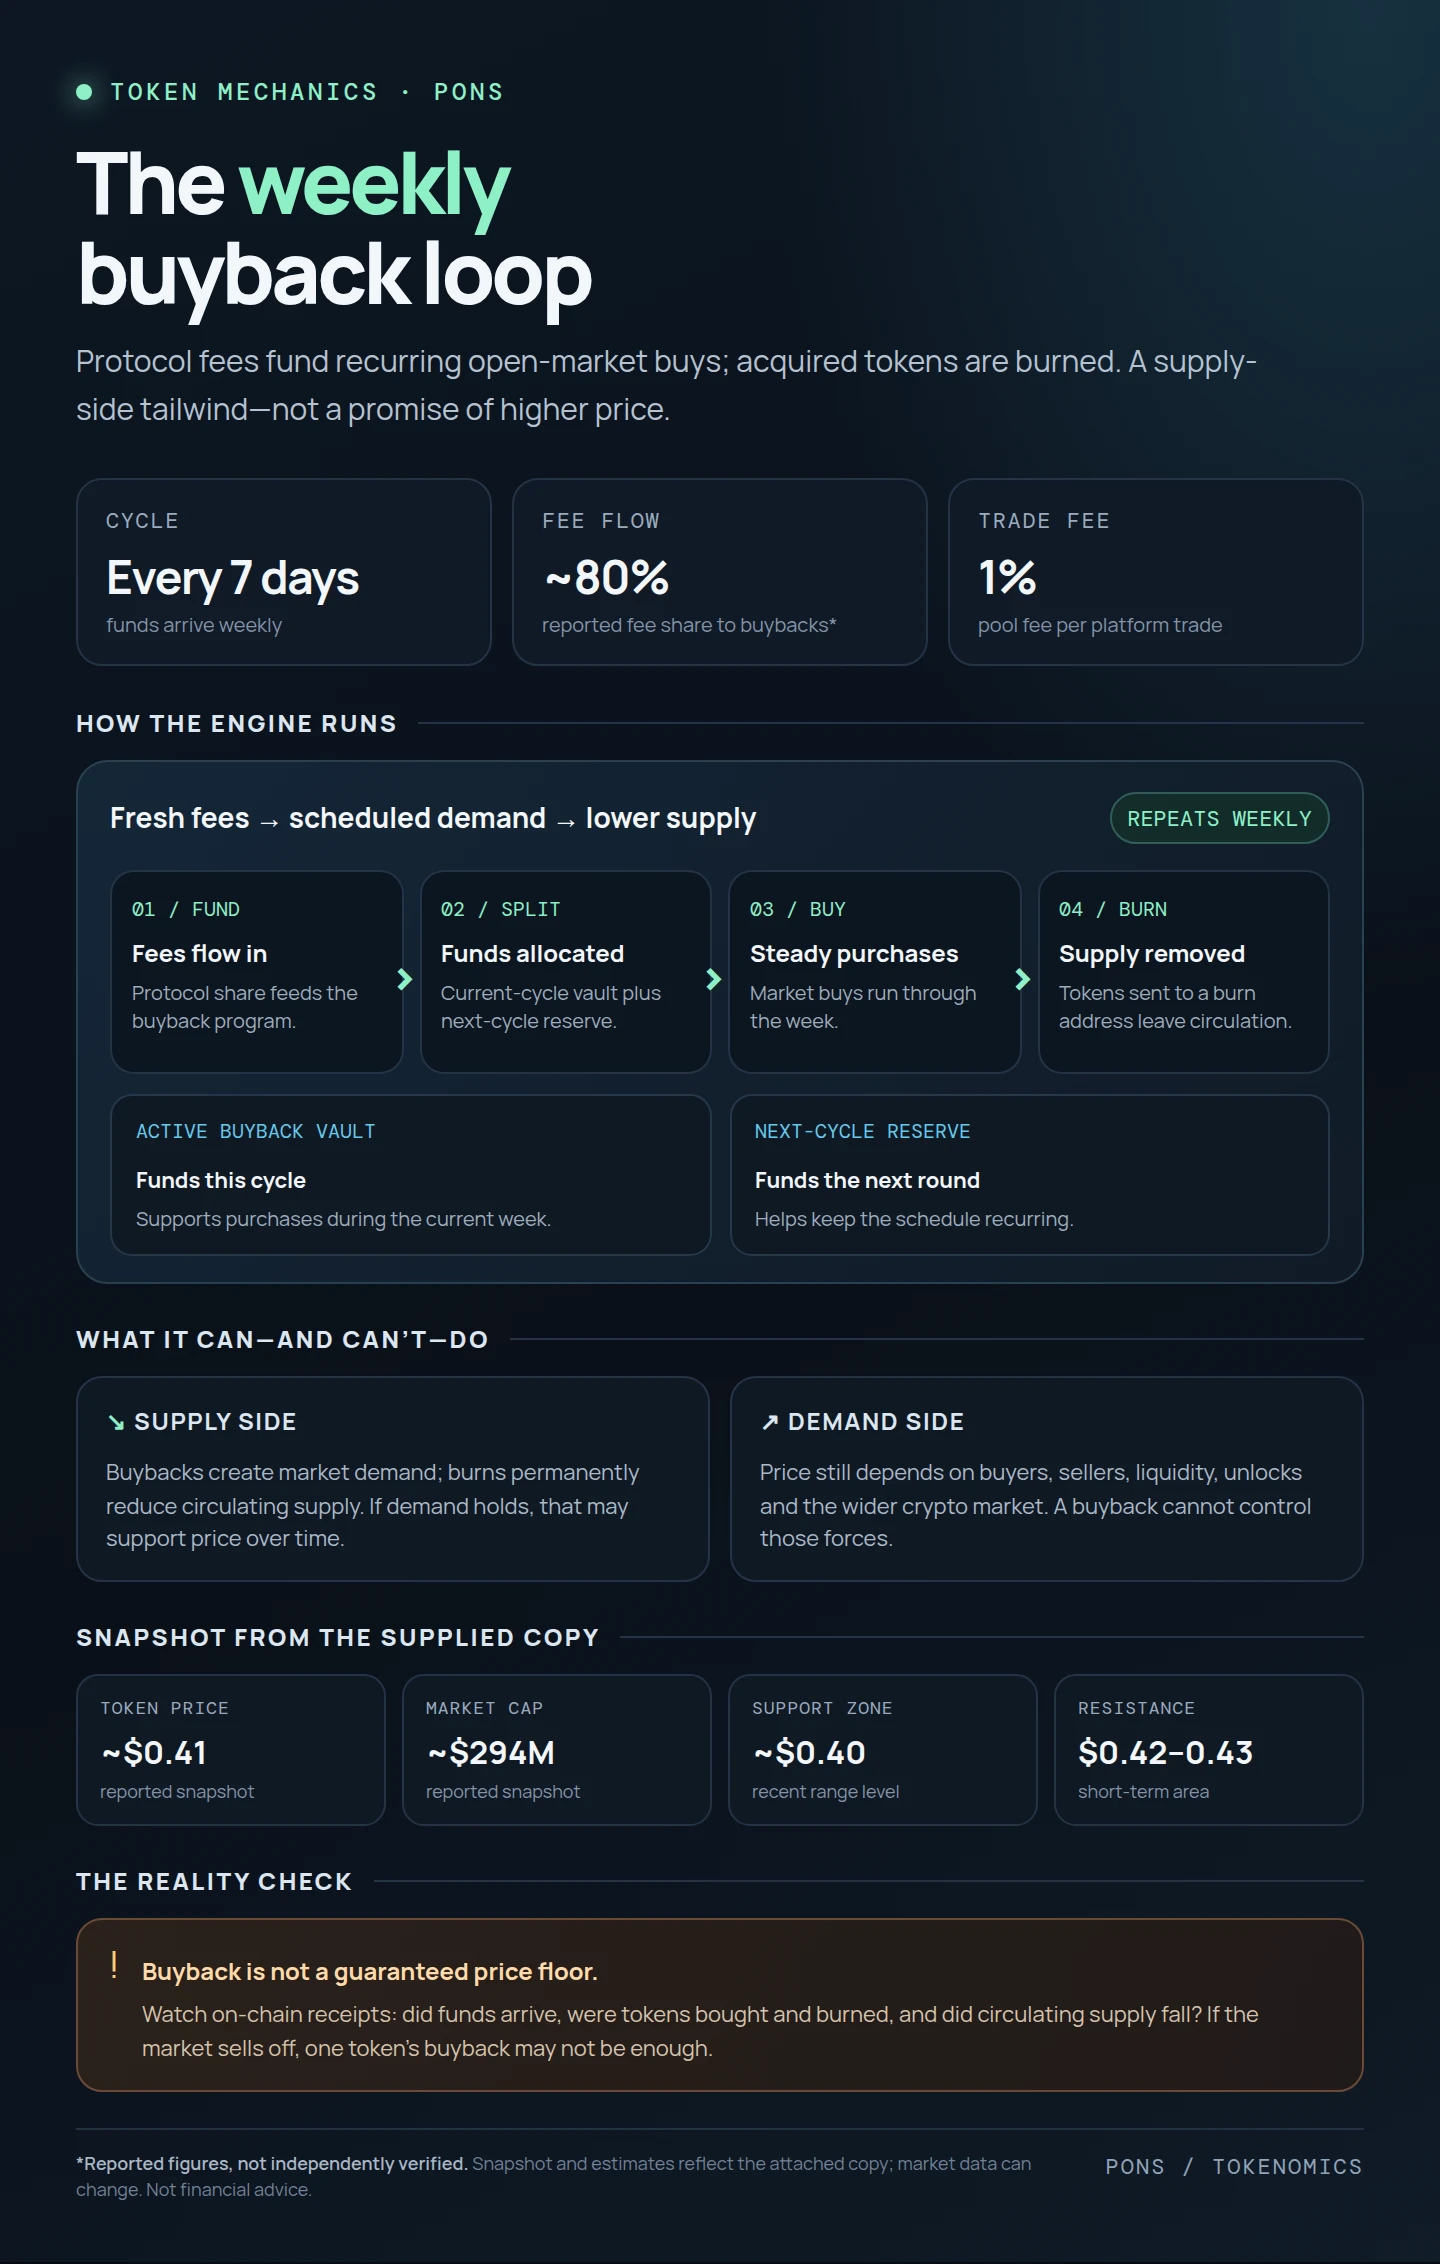Click the down-right arrow next to SUPPLY SIDE
The image size is (1440, 2264).
116,1422
